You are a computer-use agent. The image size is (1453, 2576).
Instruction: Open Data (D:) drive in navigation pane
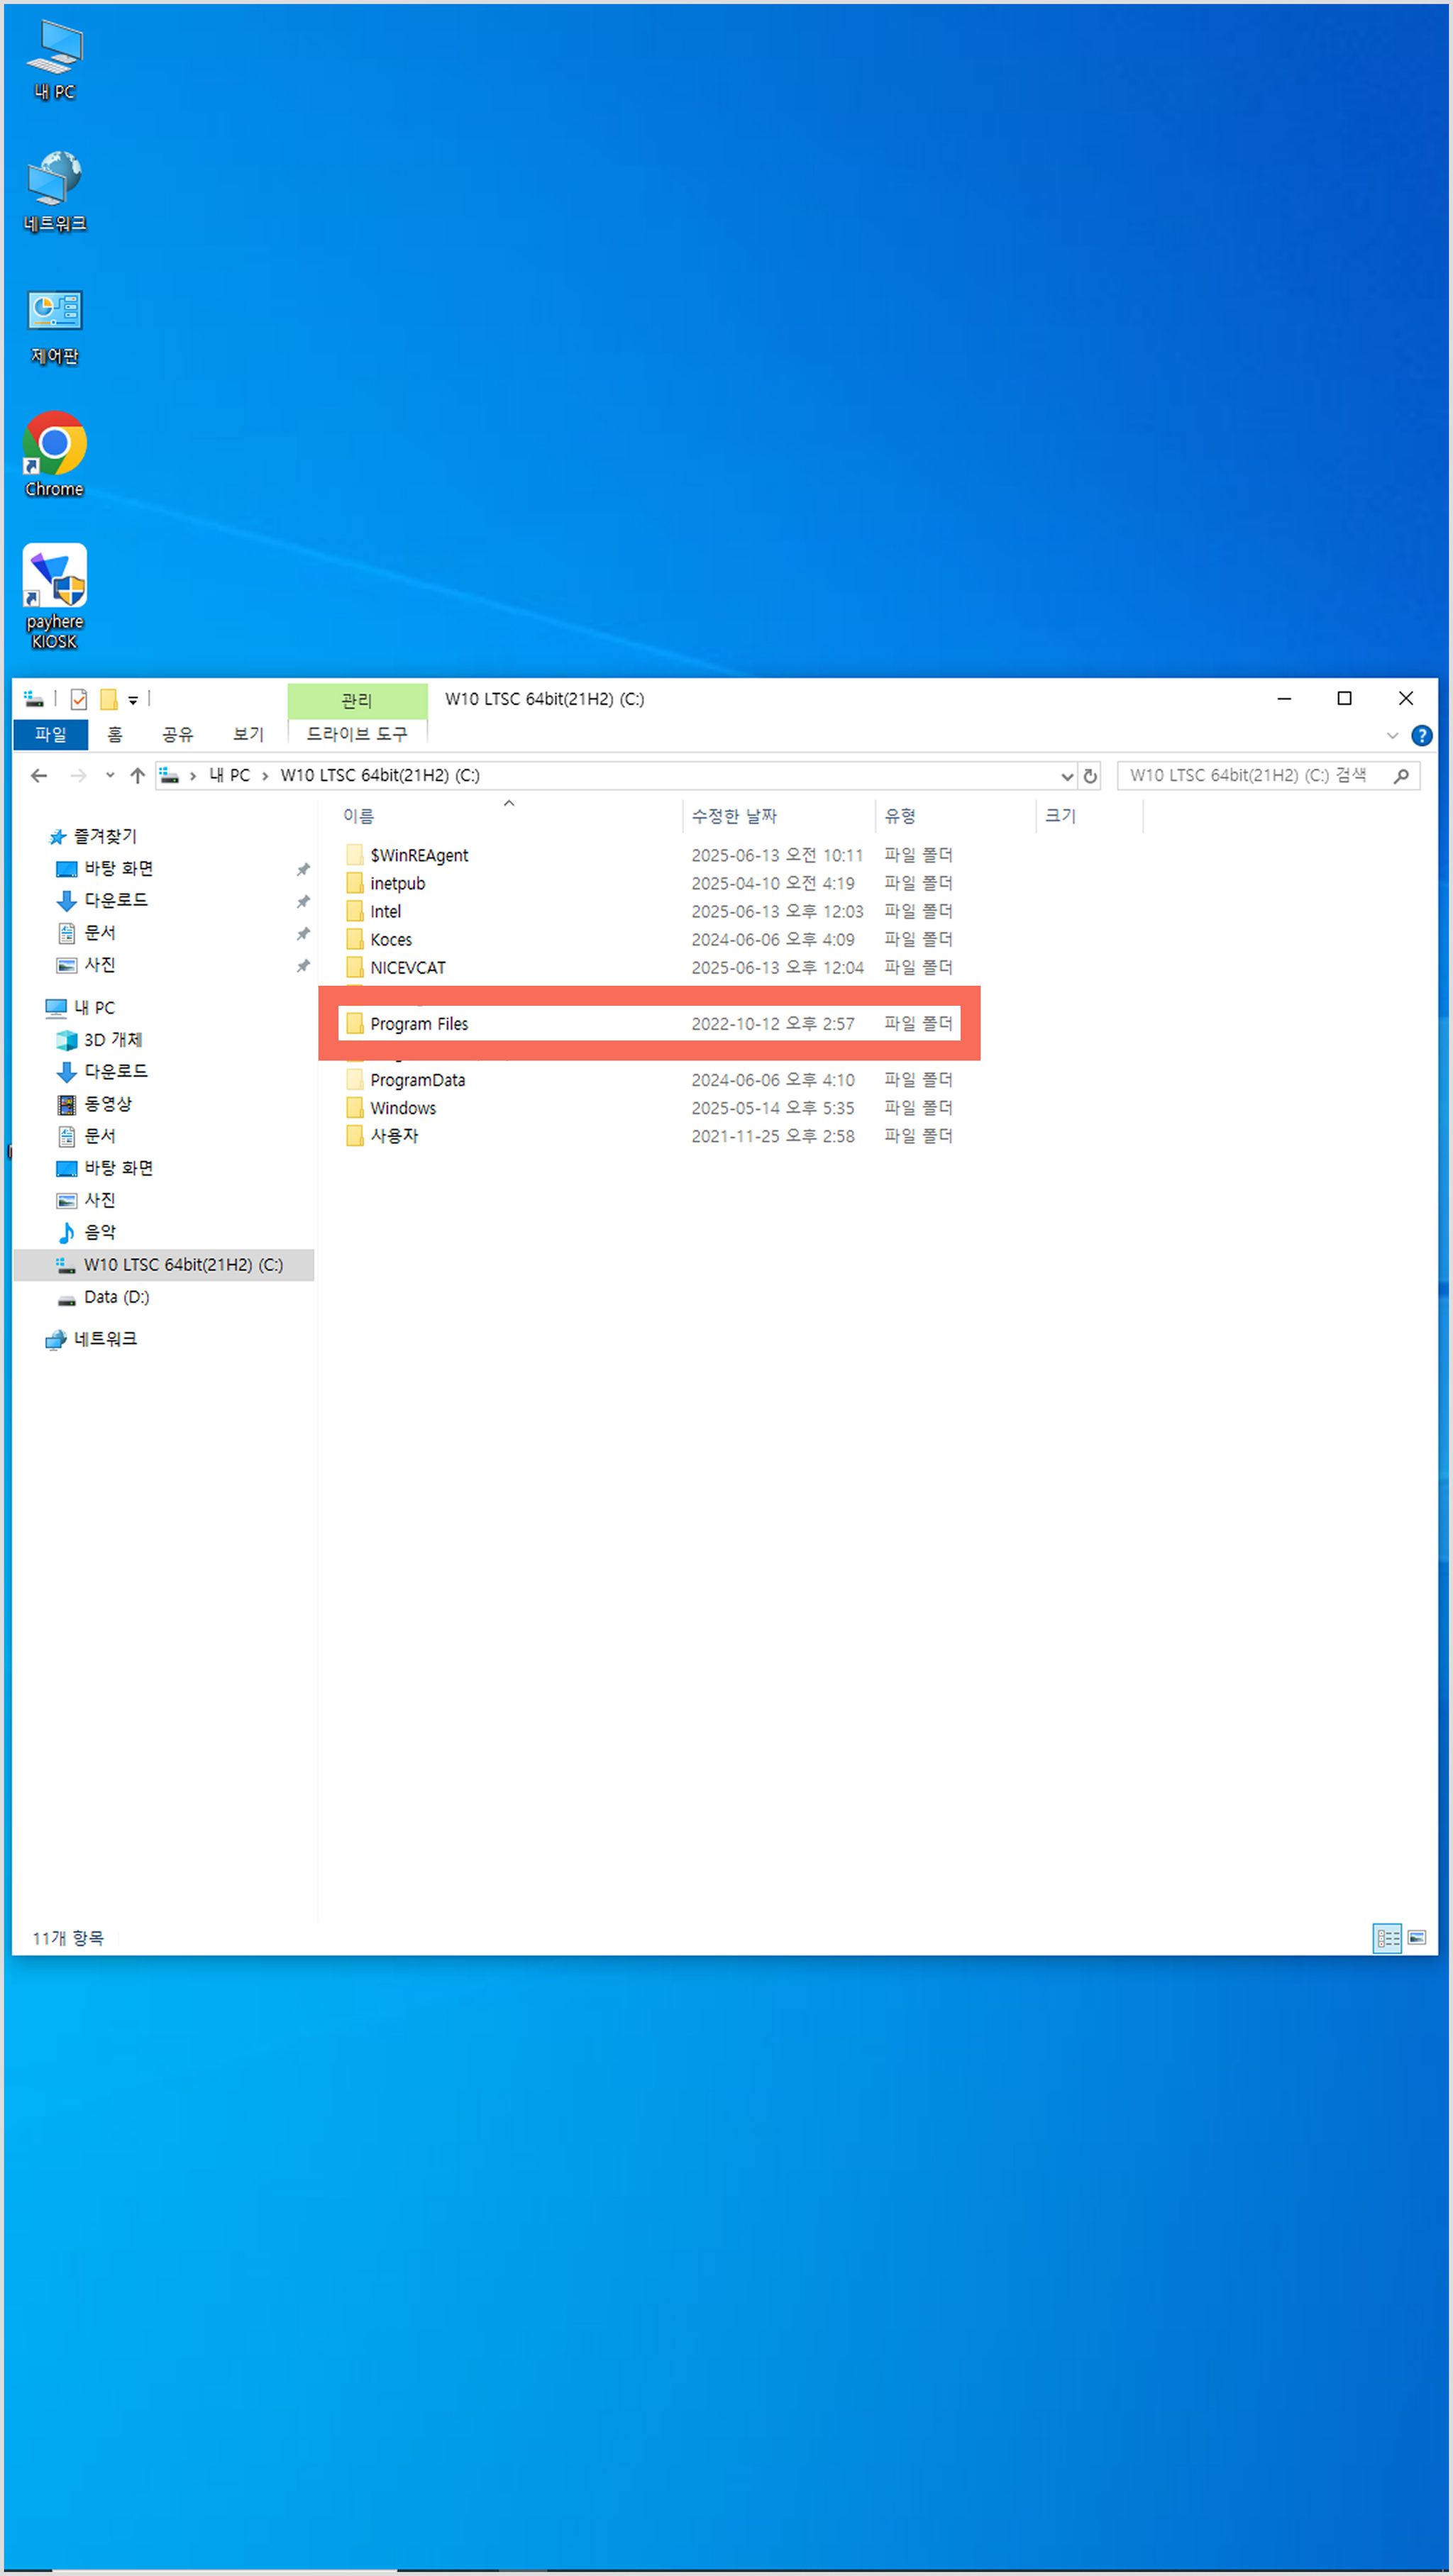116,1297
